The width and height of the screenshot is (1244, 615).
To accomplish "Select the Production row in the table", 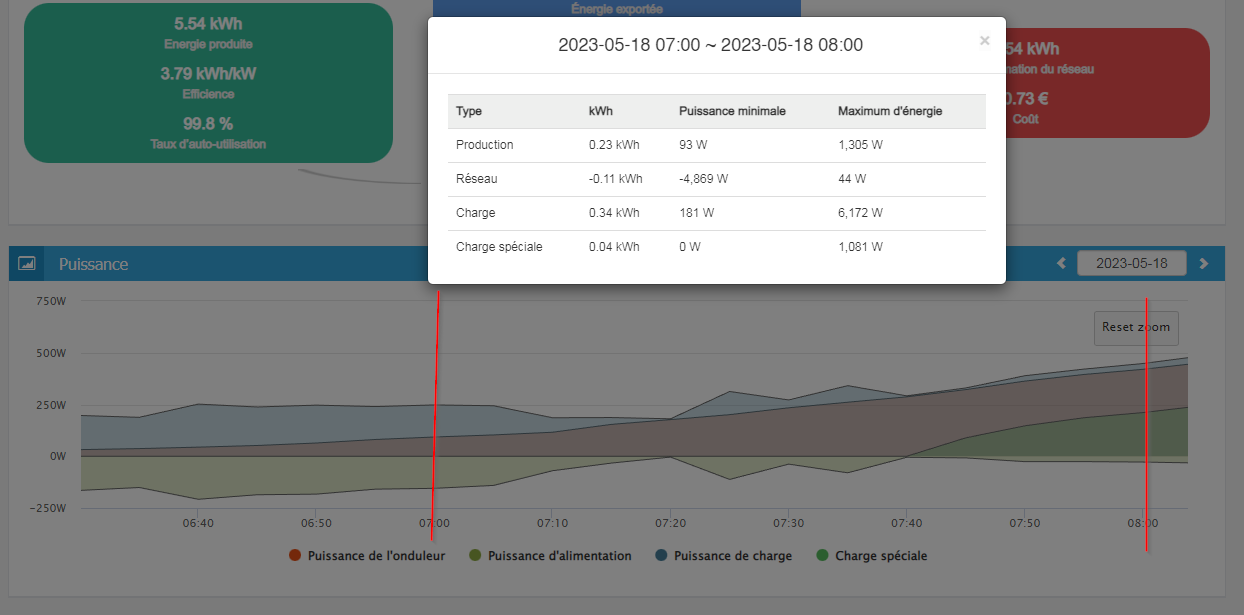I will click(x=716, y=145).
